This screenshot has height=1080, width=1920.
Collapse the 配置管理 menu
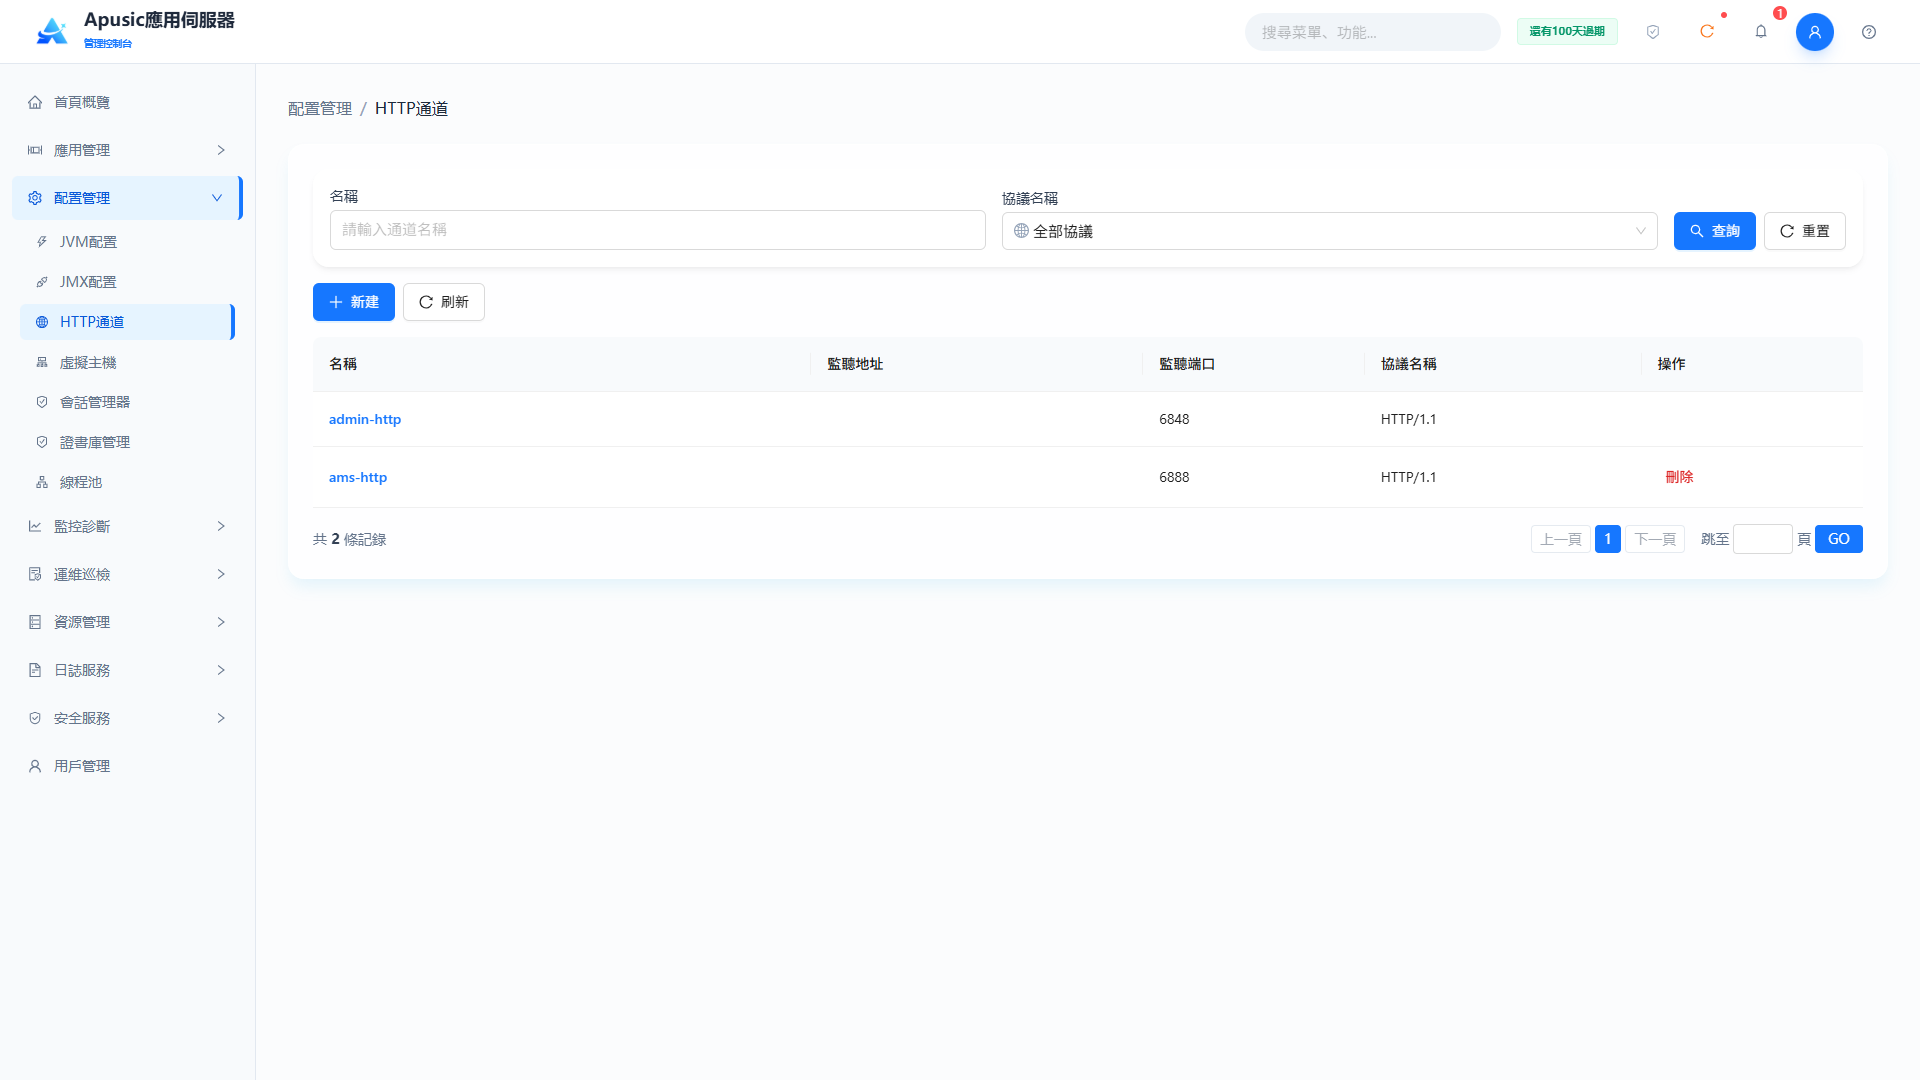127,198
